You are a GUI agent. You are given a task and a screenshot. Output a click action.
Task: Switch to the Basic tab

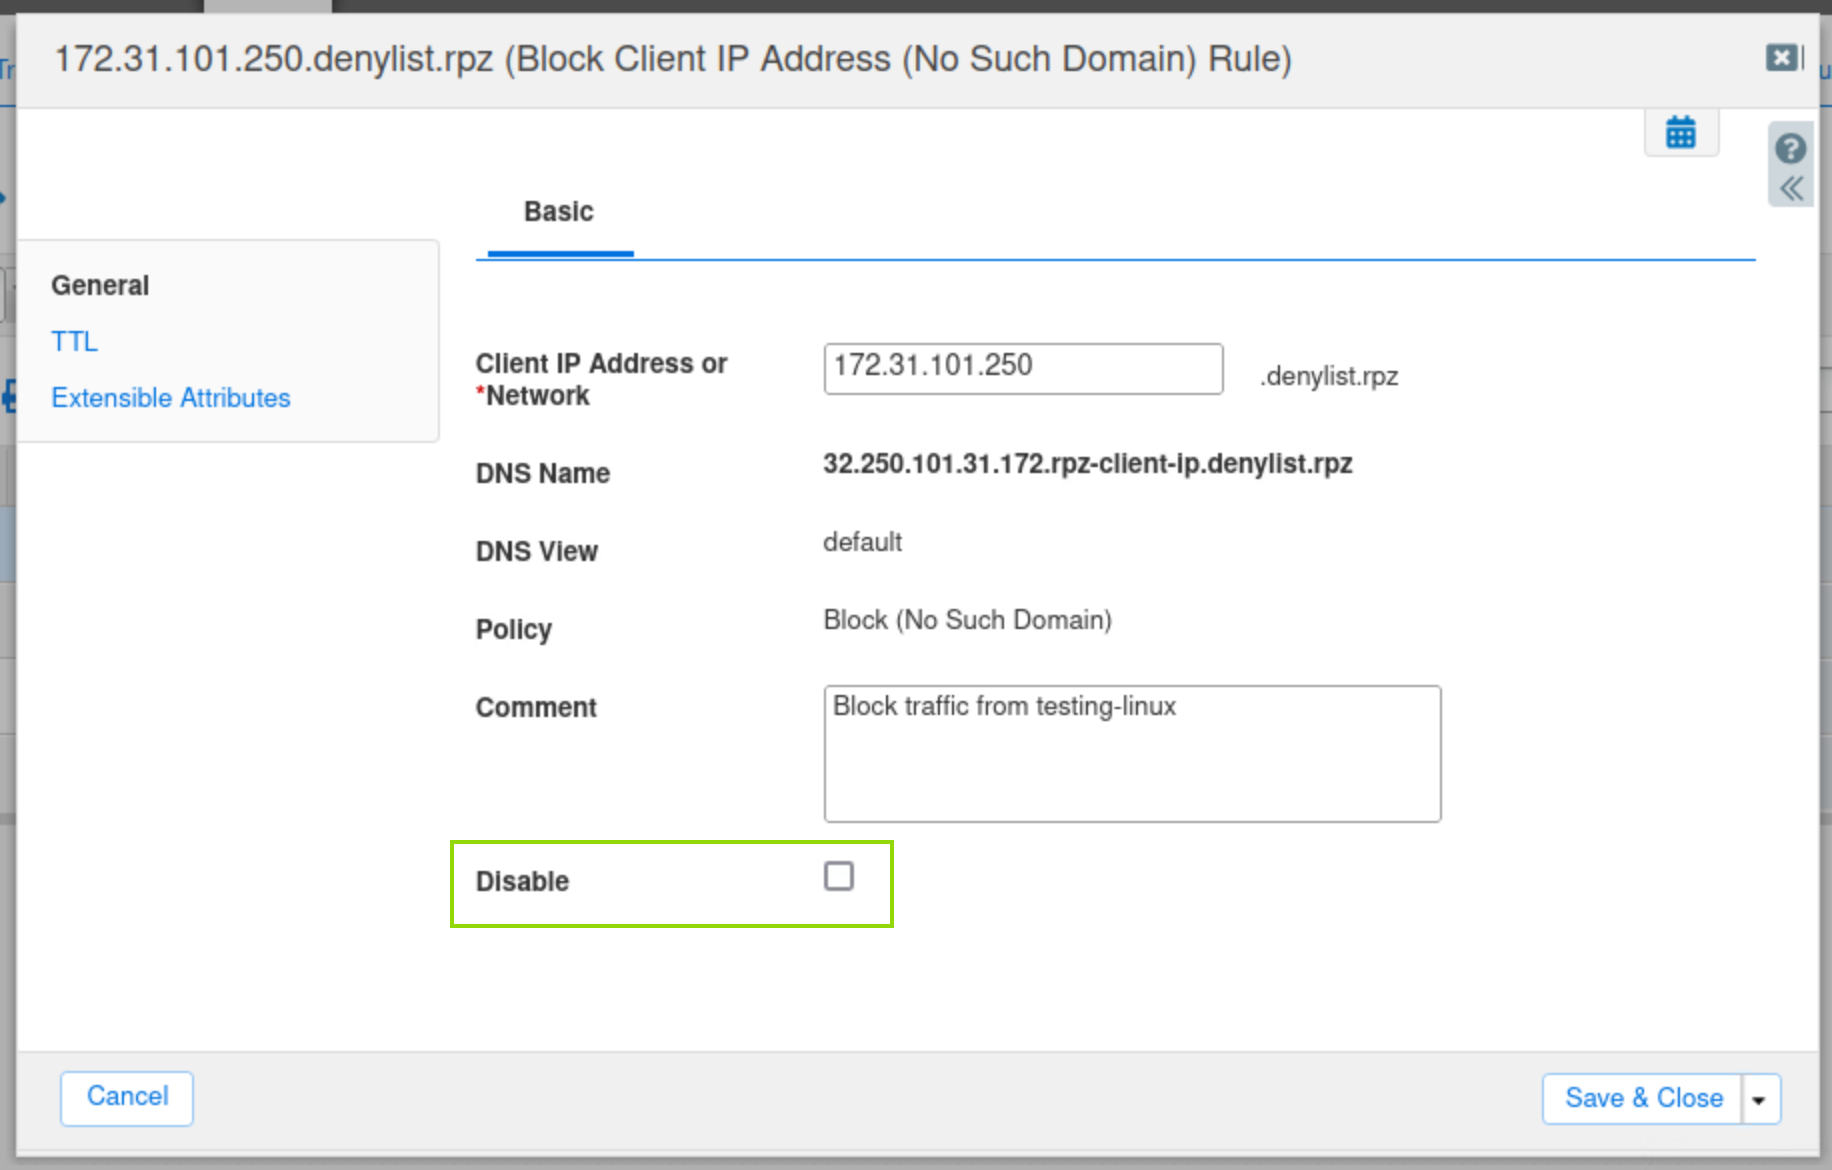(x=558, y=212)
